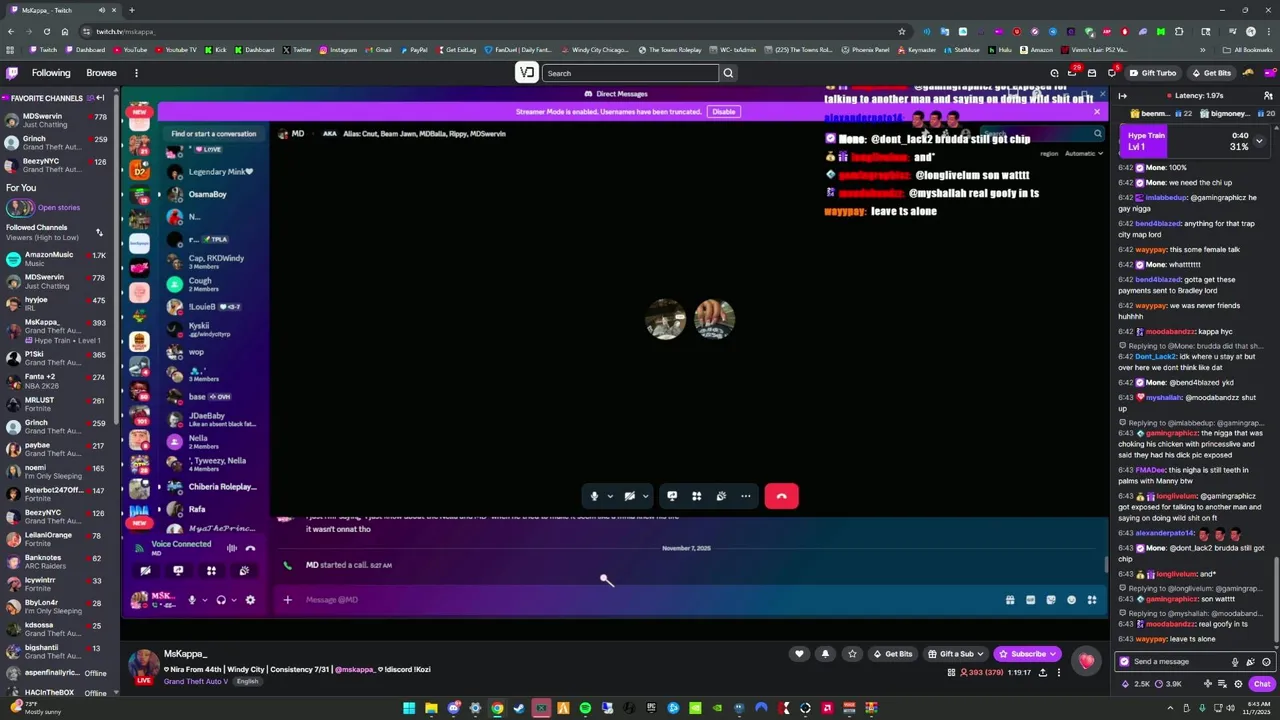Expand the Hype Train chevron
The image size is (1280, 720).
click(1259, 141)
